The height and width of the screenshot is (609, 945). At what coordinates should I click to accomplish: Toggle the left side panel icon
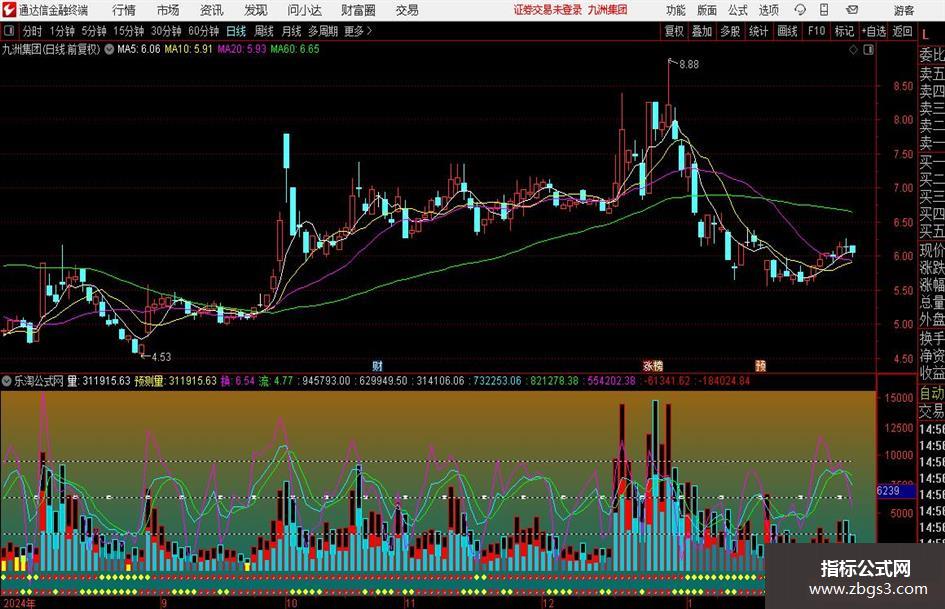[9, 31]
